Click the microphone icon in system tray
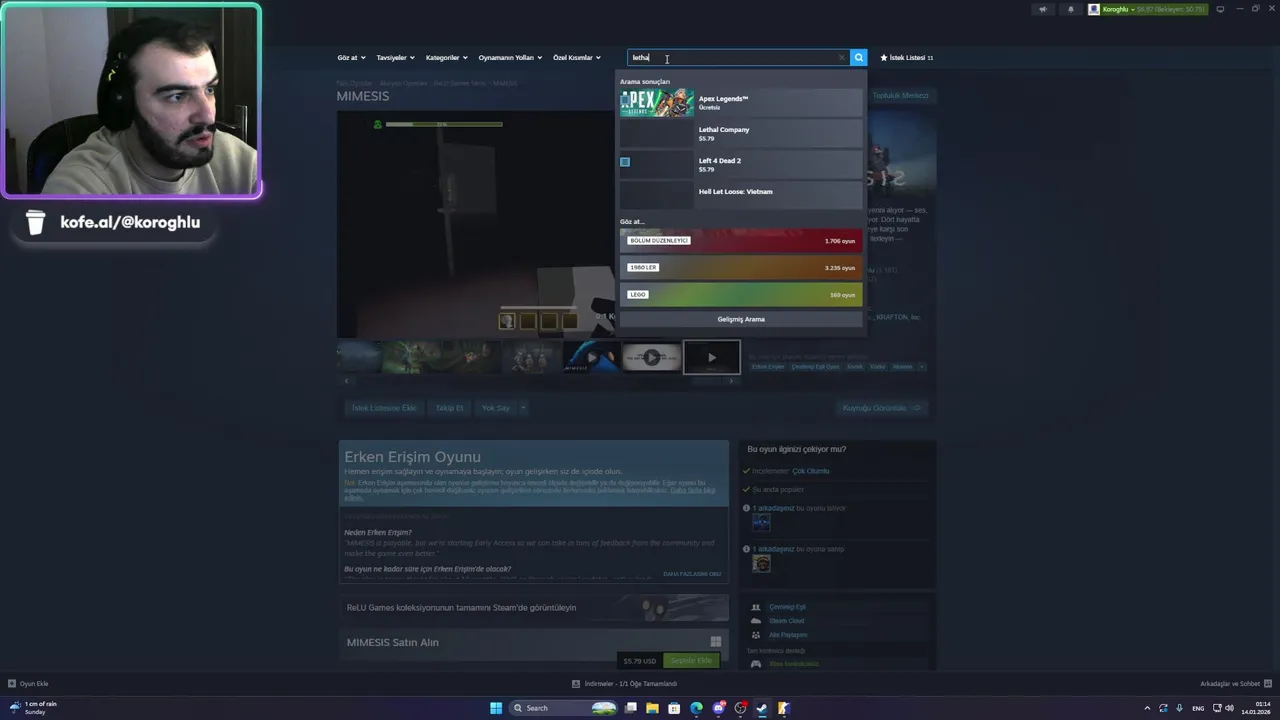1280x720 pixels. 1180,708
